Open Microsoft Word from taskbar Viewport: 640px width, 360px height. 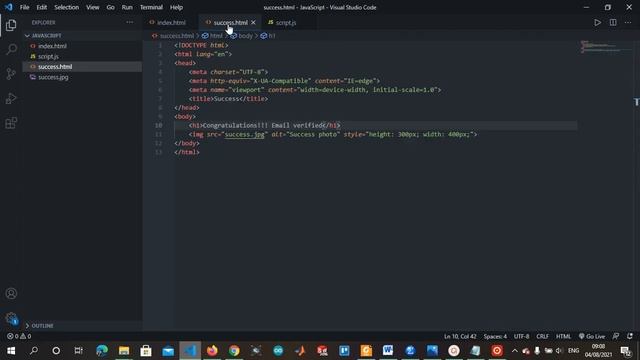pyautogui.click(x=388, y=351)
